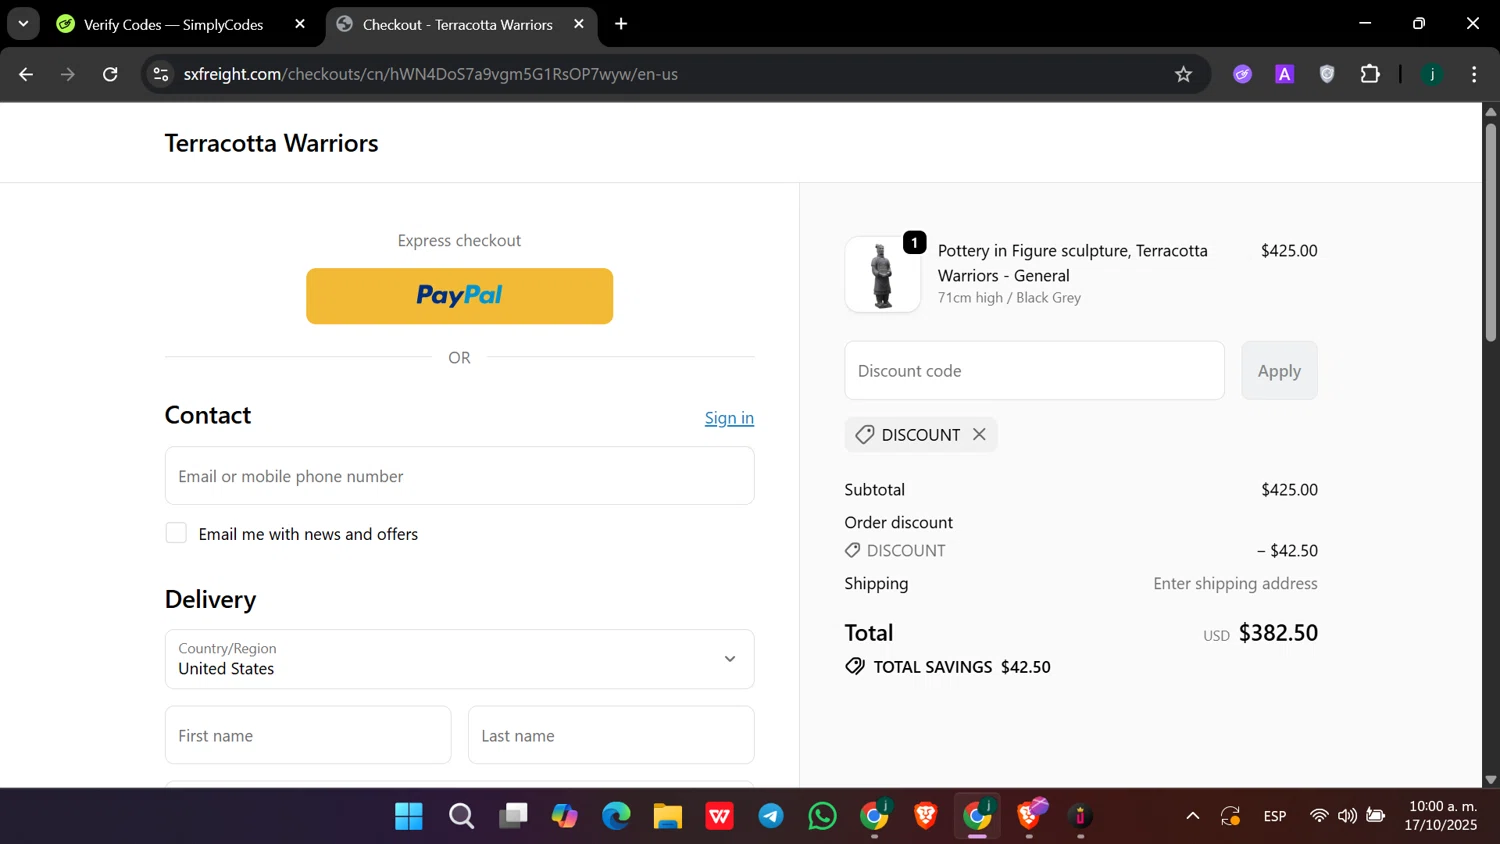The height and width of the screenshot is (844, 1500).
Task: Focus the Email or mobile phone field
Action: [459, 476]
